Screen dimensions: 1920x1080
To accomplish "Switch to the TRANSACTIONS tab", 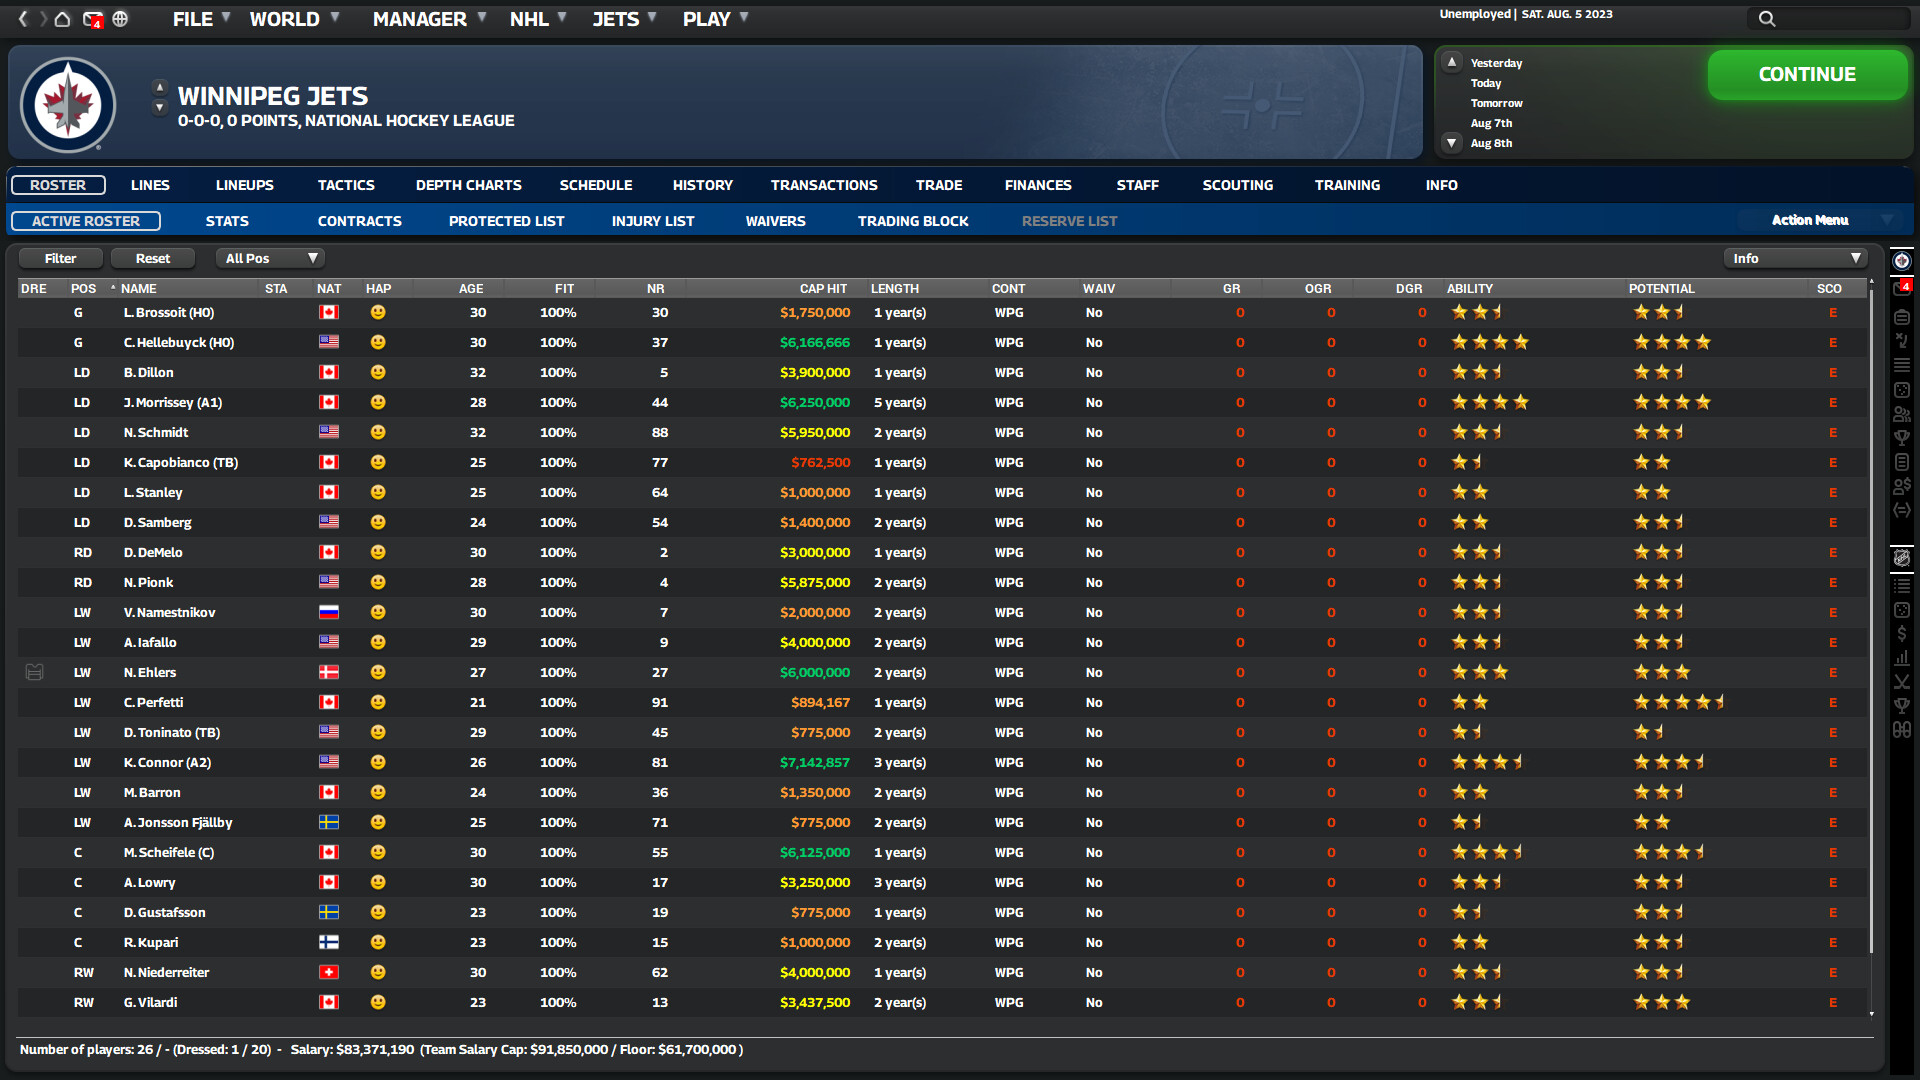I will pyautogui.click(x=824, y=185).
